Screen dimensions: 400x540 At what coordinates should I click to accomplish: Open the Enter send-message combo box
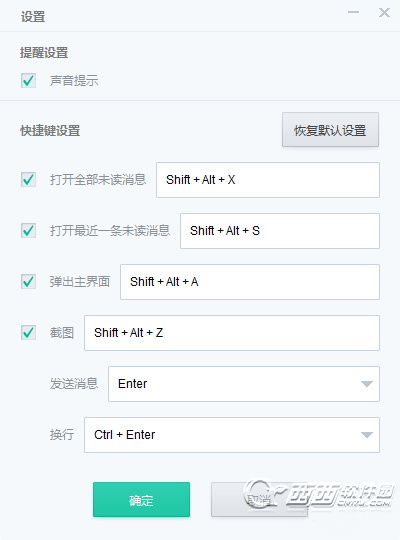(x=244, y=384)
